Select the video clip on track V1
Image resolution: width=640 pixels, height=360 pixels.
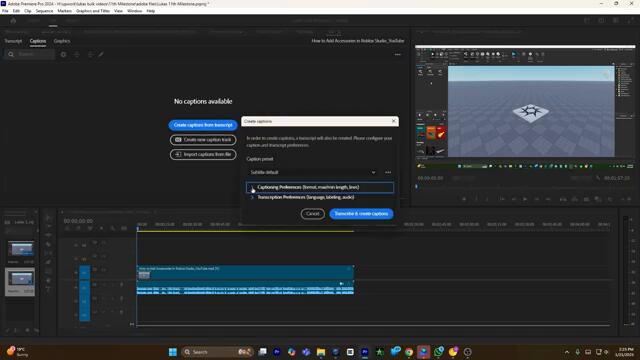[245, 272]
